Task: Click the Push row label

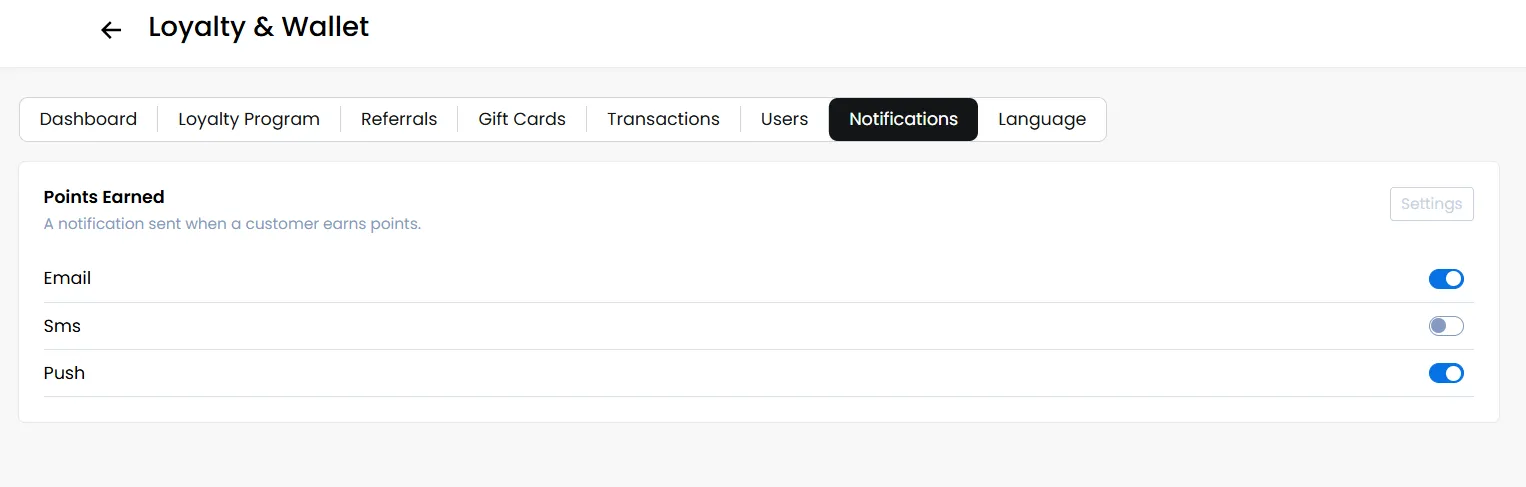Action: [64, 373]
